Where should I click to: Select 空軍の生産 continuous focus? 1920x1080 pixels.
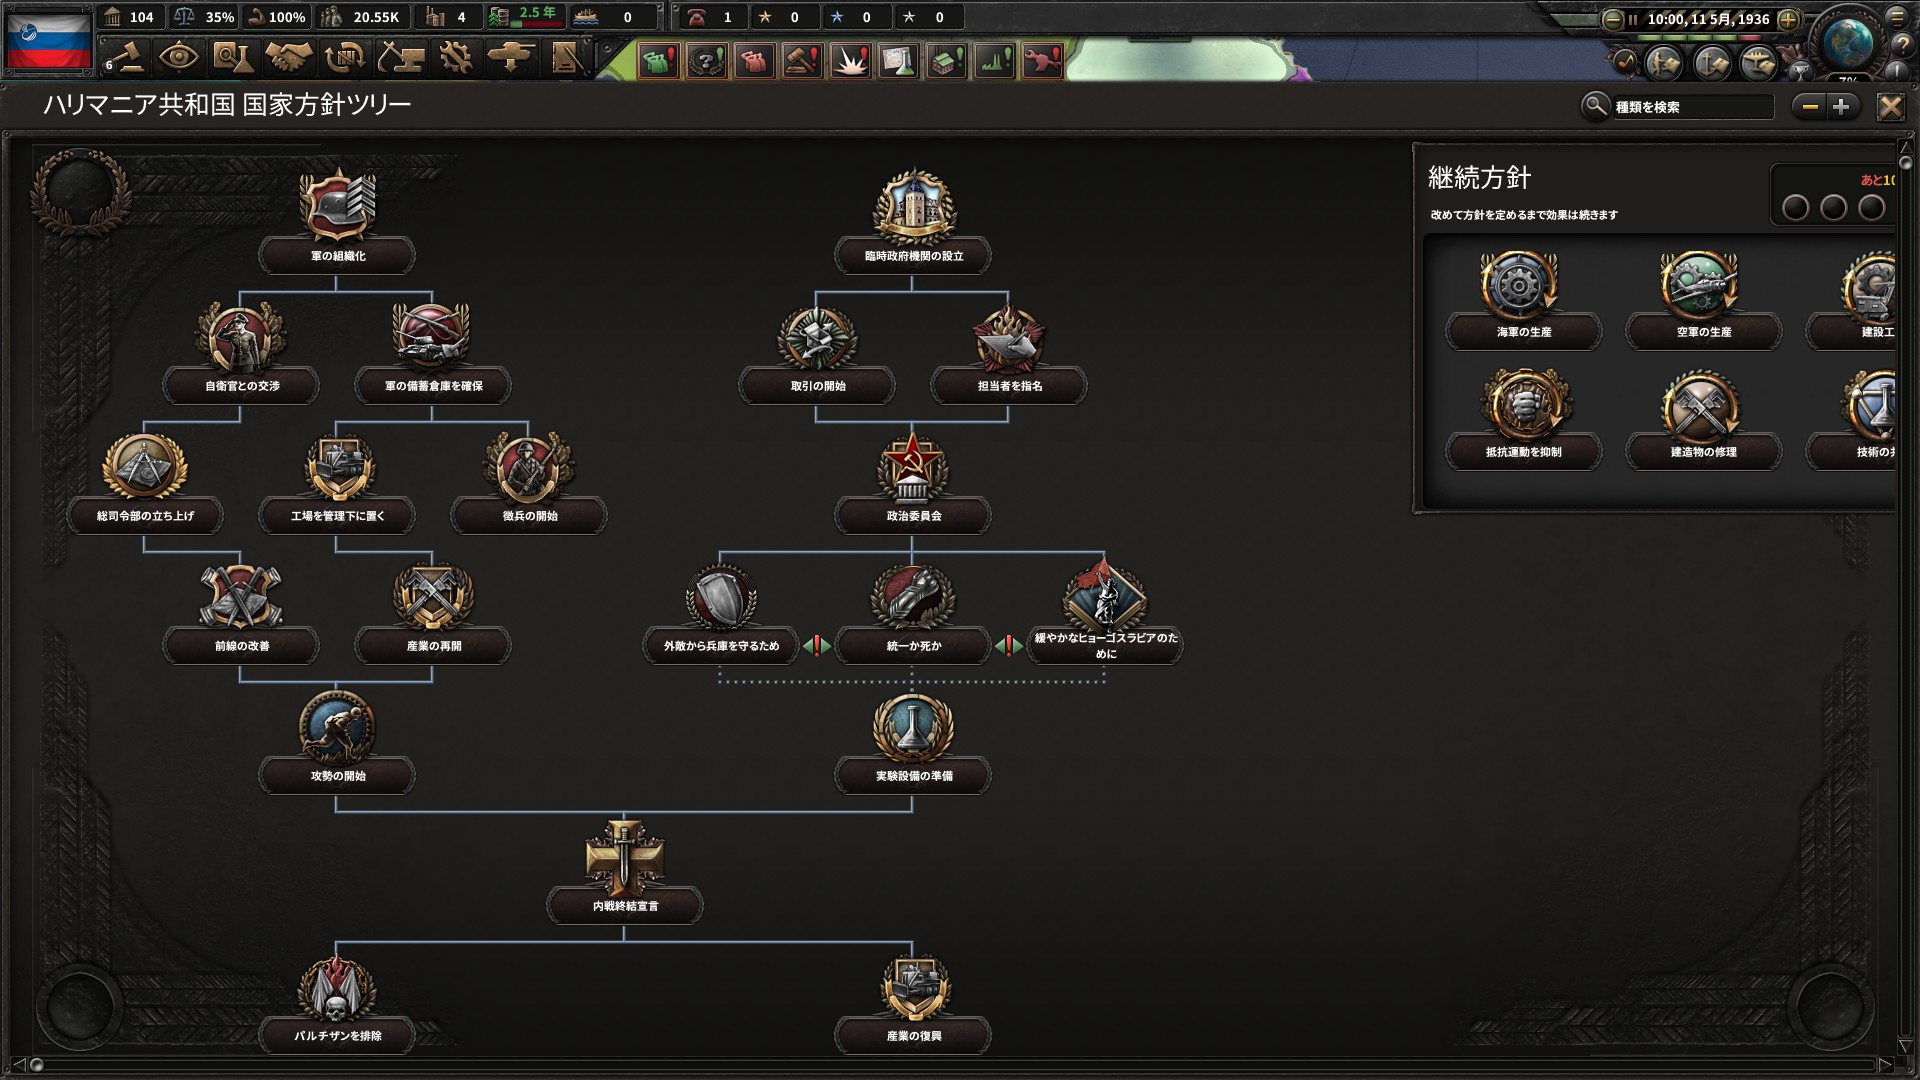[1703, 300]
